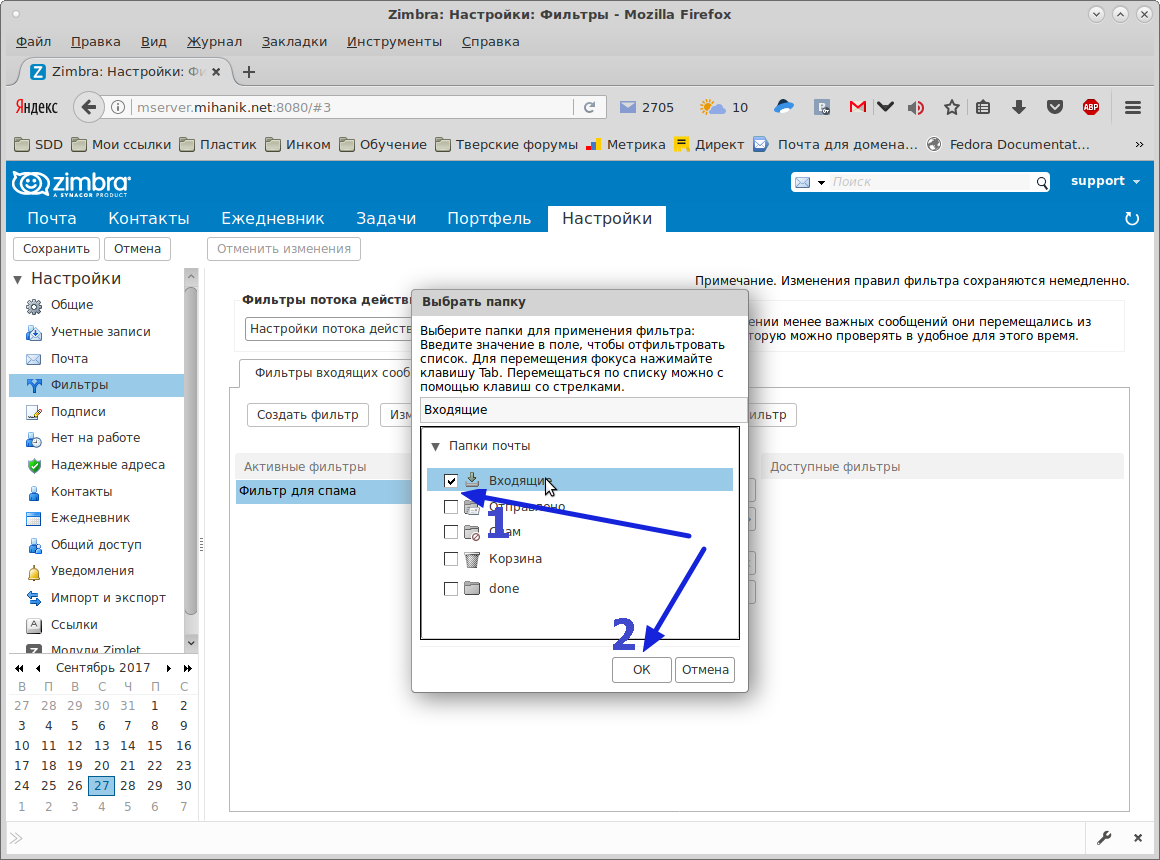Click the Zimbra logo
Screen dimensions: 1160x860
tap(71, 184)
